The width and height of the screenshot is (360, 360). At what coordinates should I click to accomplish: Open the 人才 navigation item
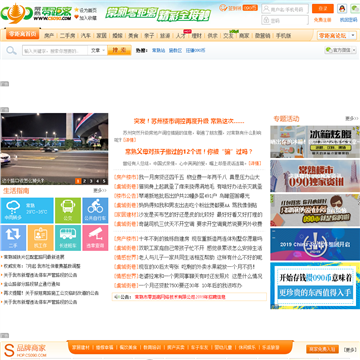181,36
